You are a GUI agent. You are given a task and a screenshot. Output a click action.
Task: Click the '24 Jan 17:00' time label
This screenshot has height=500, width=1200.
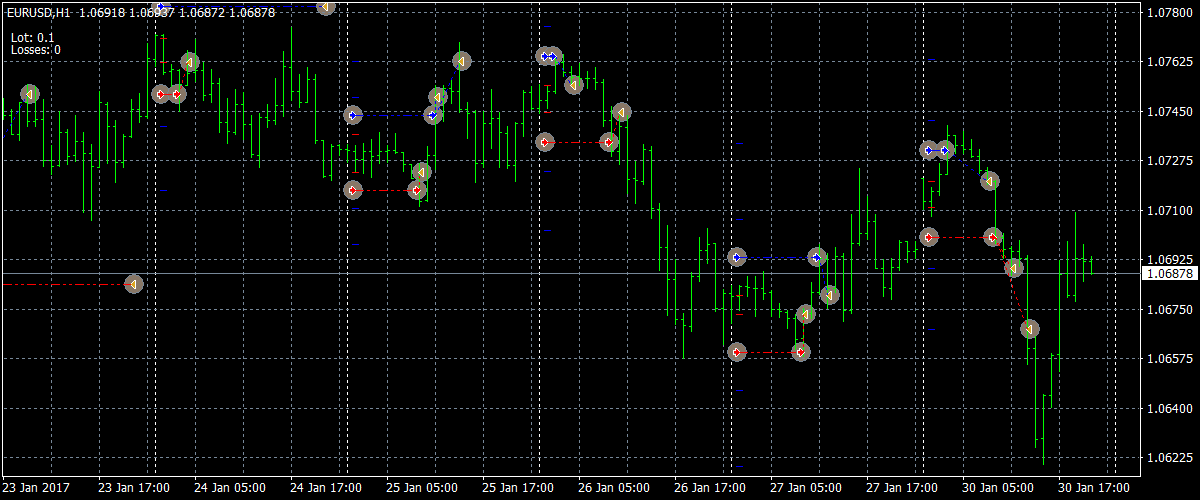[326, 489]
